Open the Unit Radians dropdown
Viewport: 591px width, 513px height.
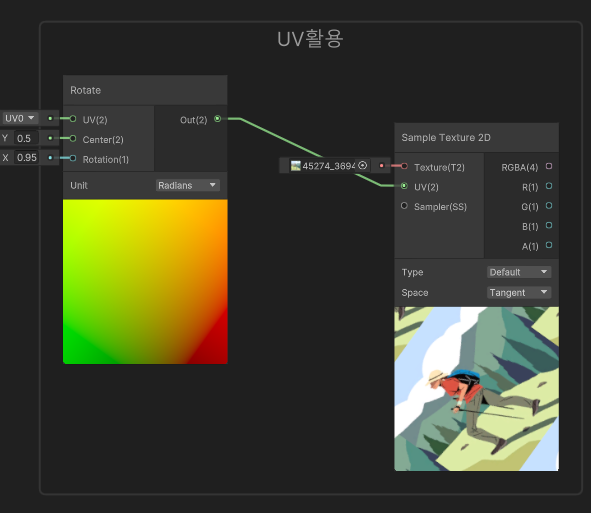tap(187, 185)
